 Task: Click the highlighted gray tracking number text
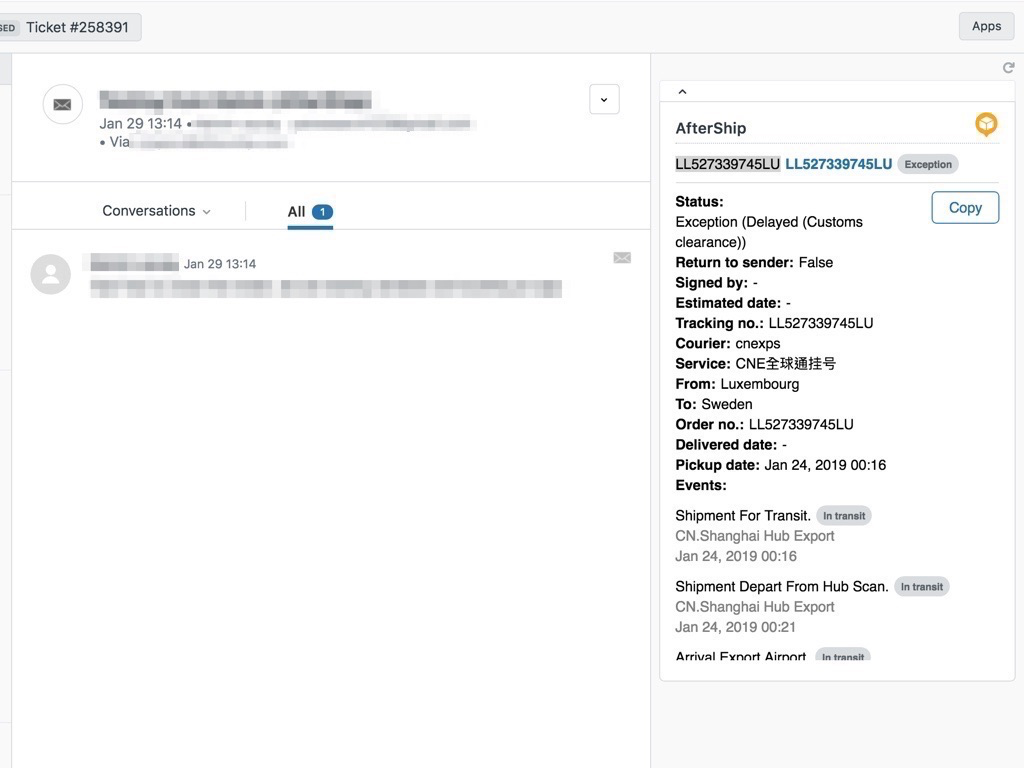727,164
